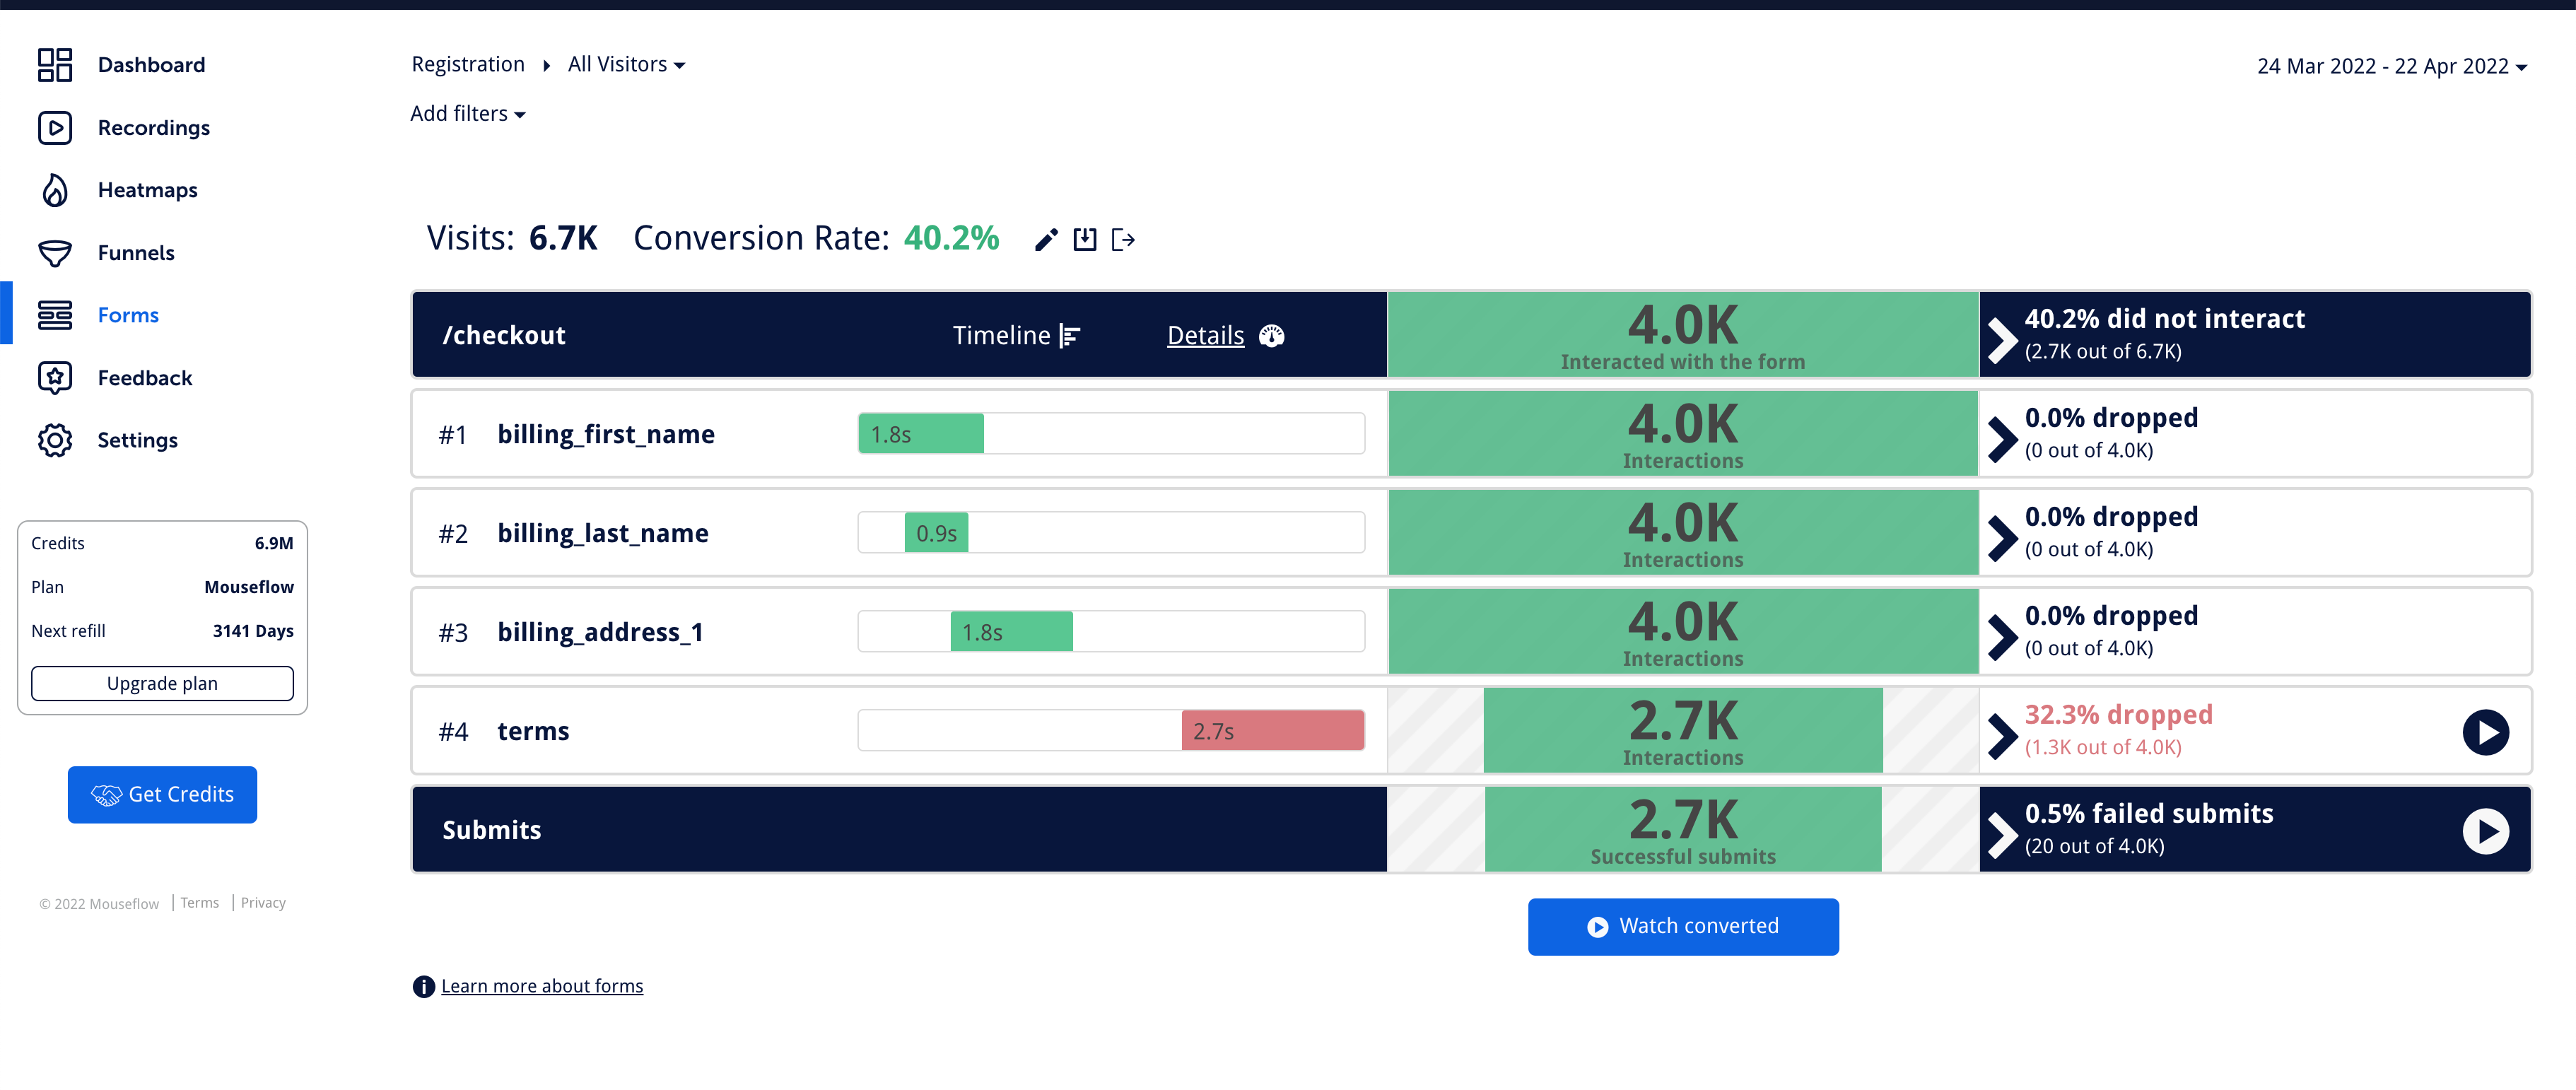Open Heatmaps from the sidebar
This screenshot has height=1090, width=2576.
coord(147,190)
